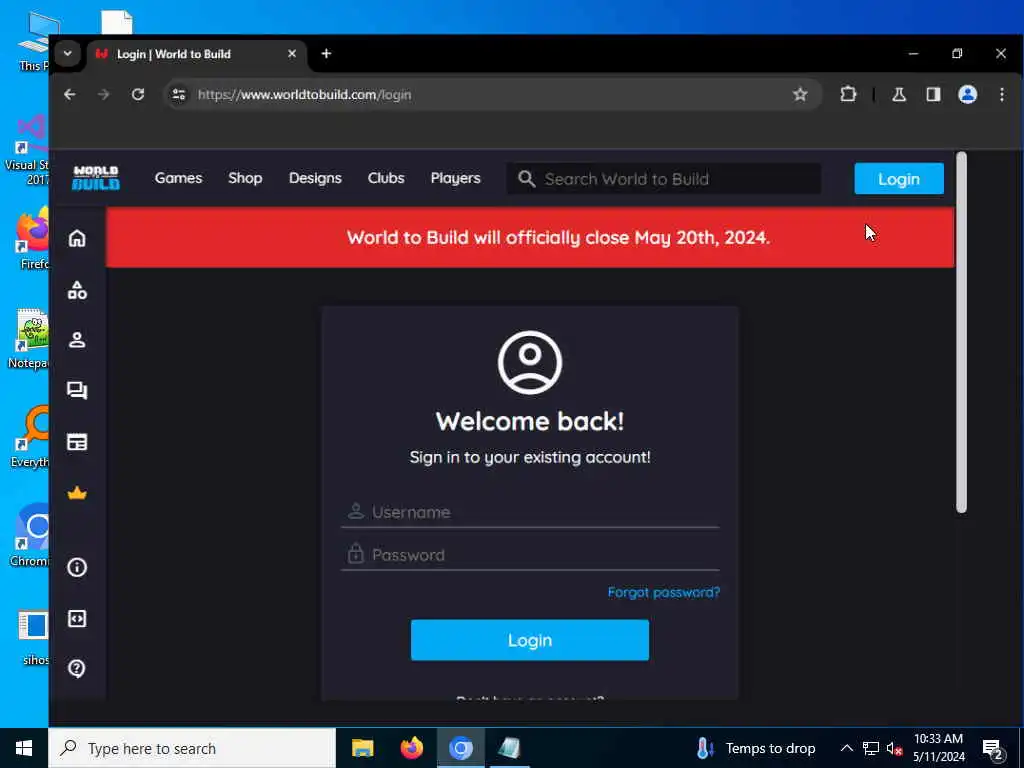This screenshot has height=768, width=1024.
Task: Open the help question mark sidebar icon
Action: (x=77, y=668)
